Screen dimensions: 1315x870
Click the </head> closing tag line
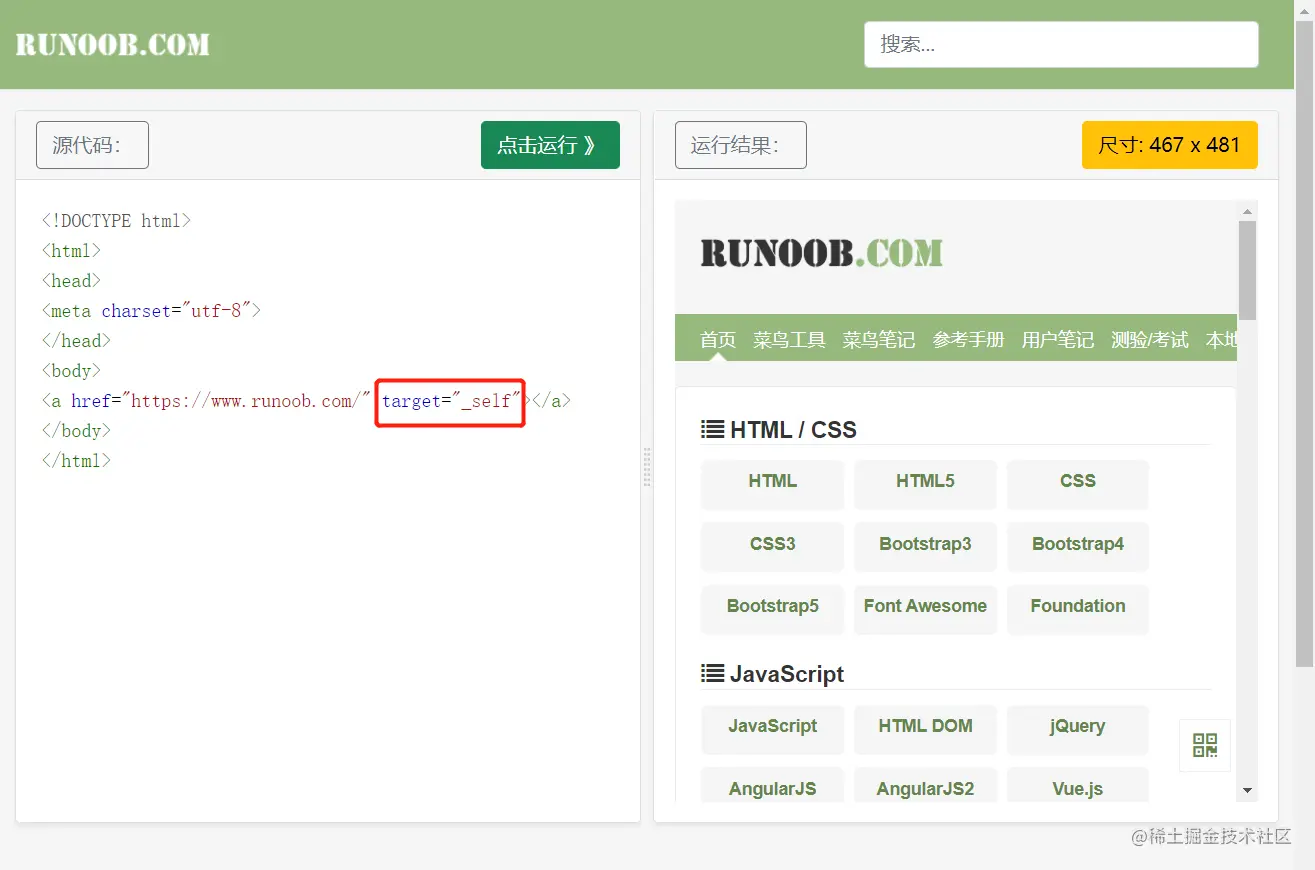tap(76, 341)
